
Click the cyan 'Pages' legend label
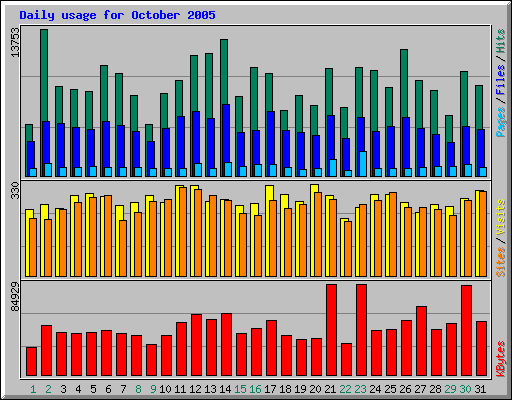pyautogui.click(x=501, y=122)
